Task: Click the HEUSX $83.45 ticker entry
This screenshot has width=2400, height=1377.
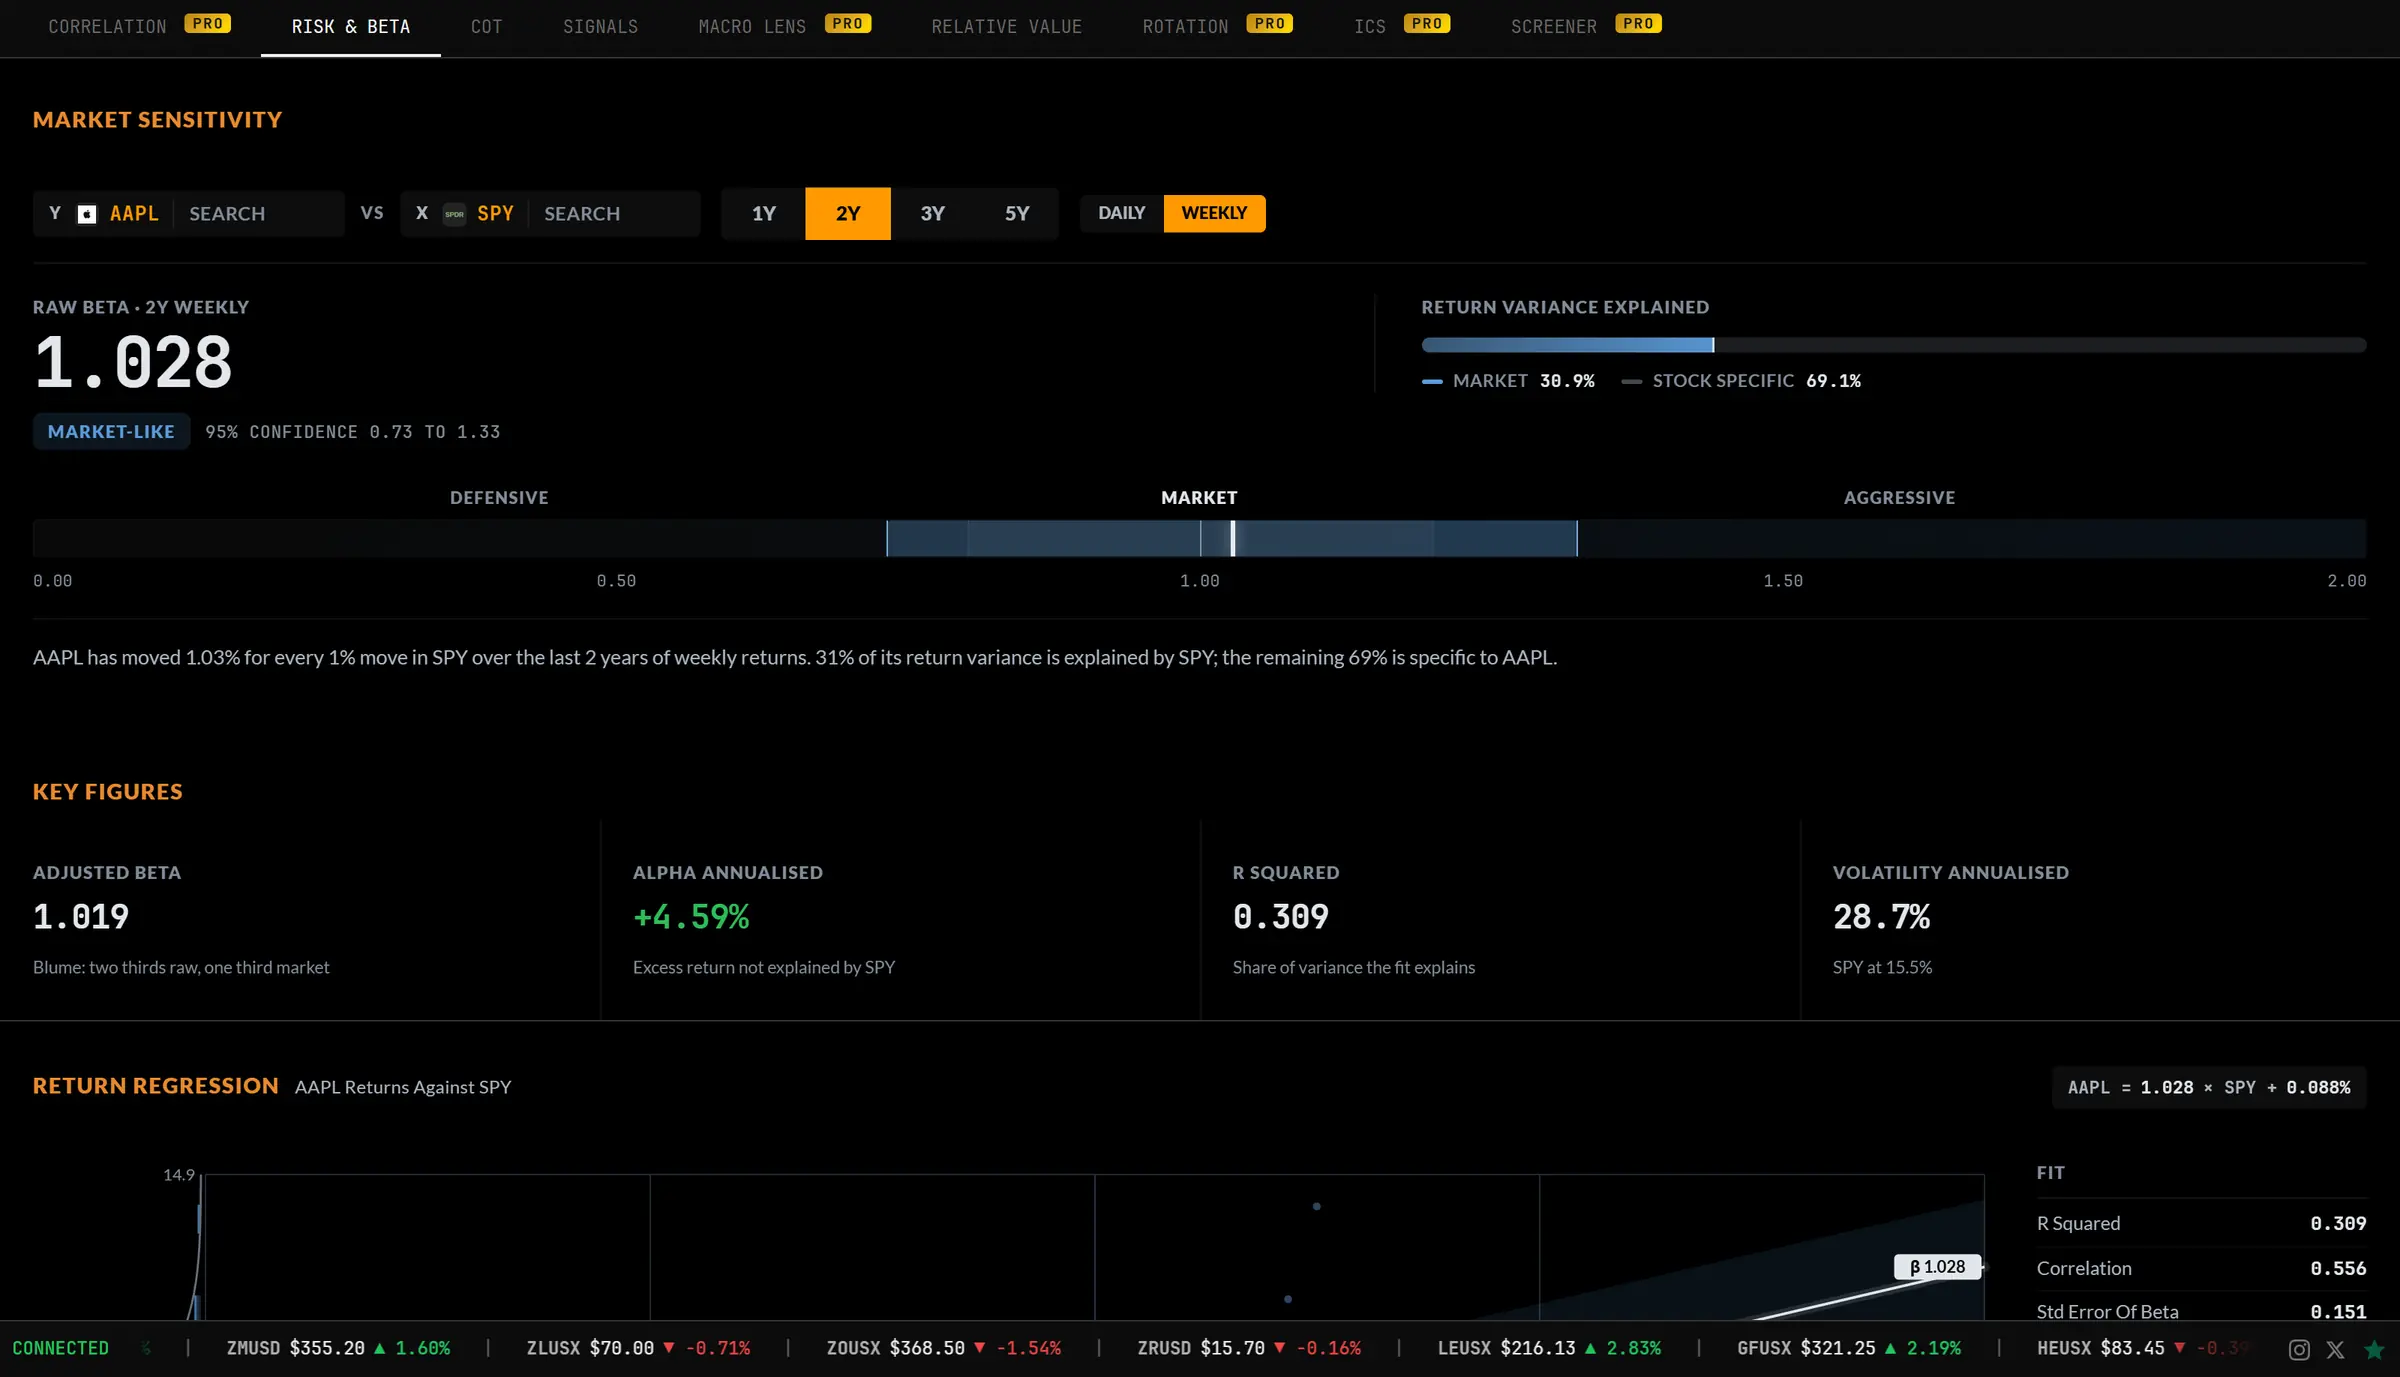Action: click(x=2143, y=1349)
